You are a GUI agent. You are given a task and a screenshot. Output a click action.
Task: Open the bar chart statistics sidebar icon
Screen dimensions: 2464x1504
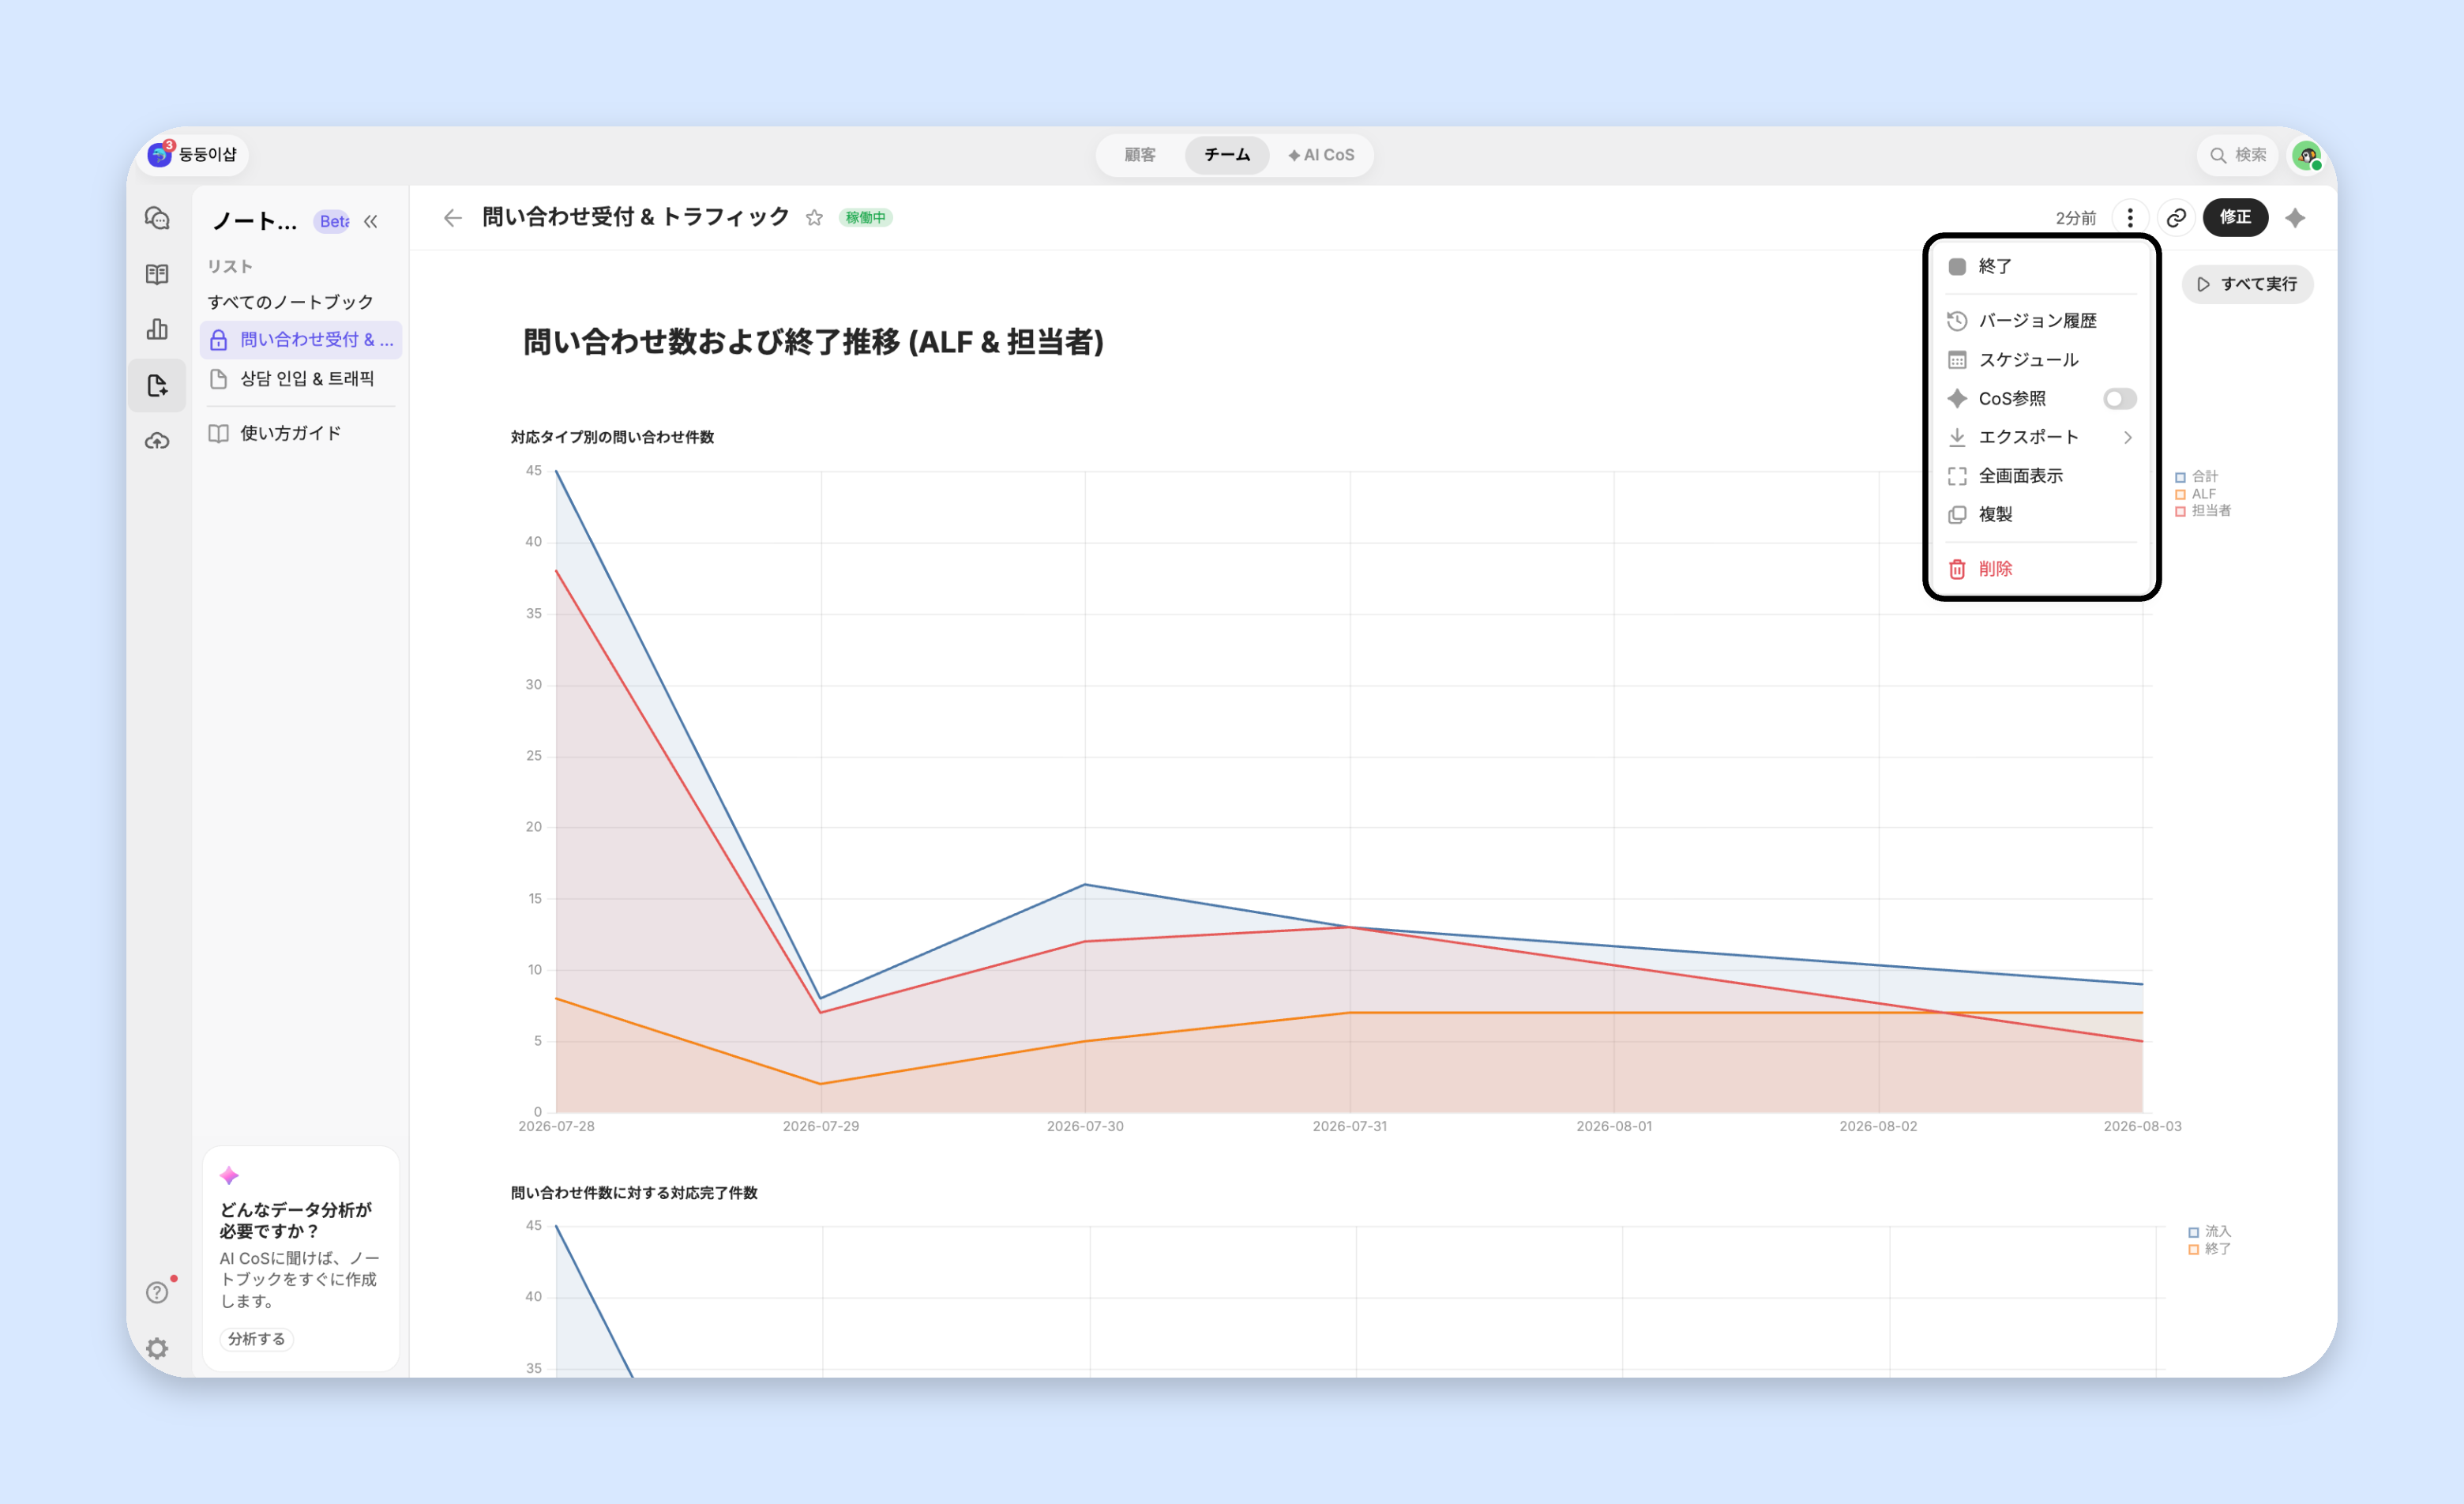tap(157, 329)
